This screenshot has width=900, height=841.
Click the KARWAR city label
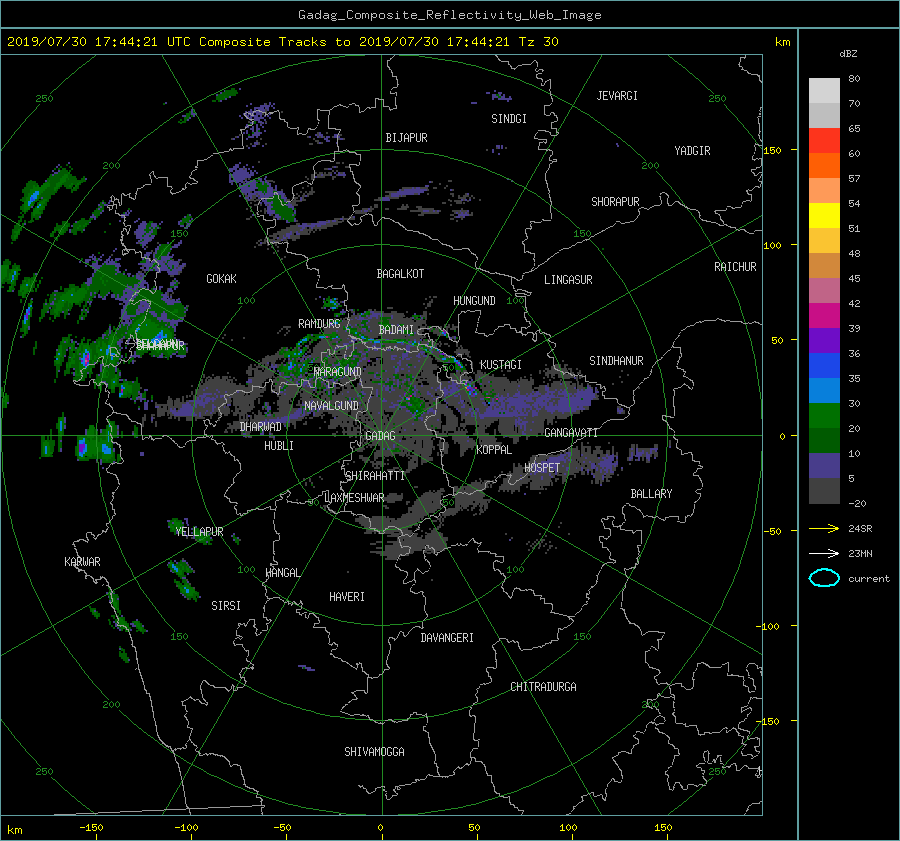click(x=82, y=562)
